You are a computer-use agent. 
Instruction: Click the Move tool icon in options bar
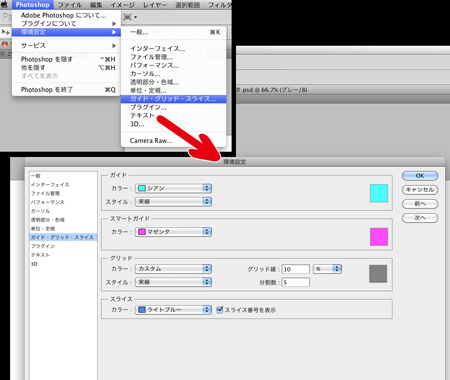[5, 32]
